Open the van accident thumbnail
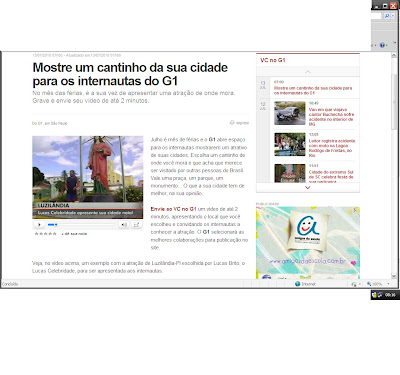The height and width of the screenshot is (375, 400). [x=290, y=113]
